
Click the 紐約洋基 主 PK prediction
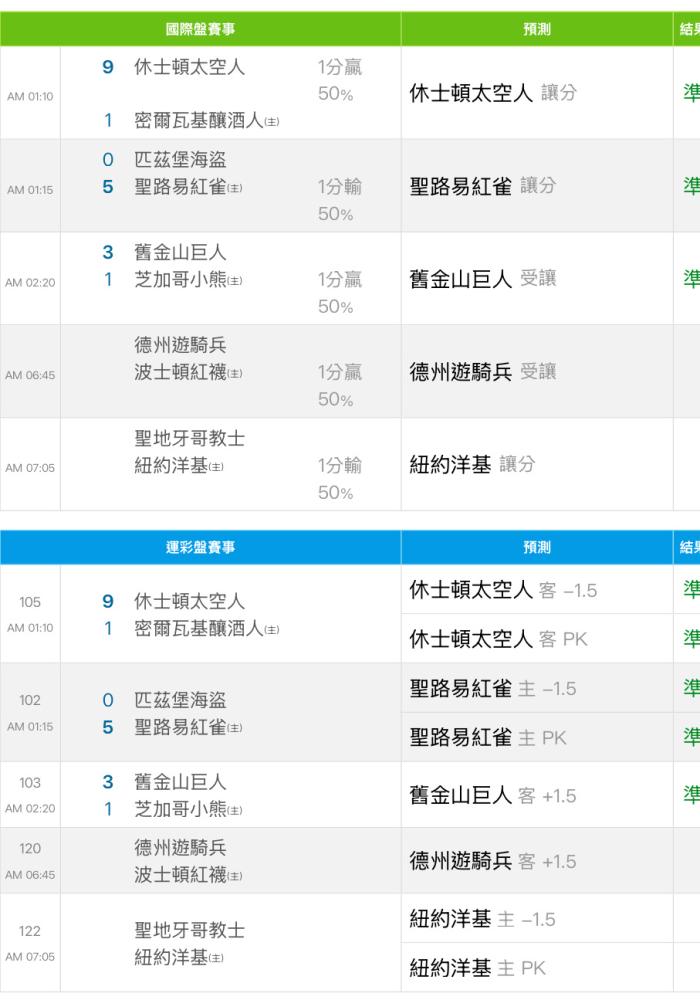(x=478, y=968)
